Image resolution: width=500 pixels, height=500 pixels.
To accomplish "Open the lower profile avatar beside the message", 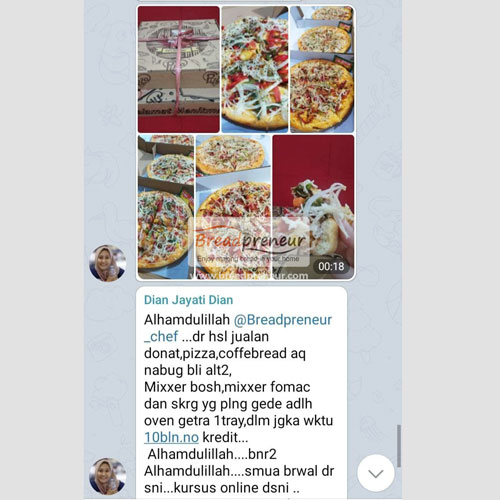I will 108,476.
